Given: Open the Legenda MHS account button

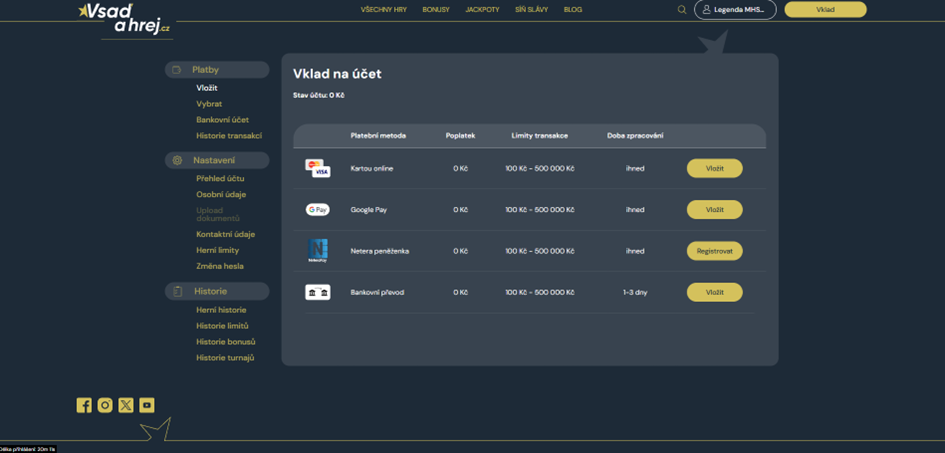Looking at the screenshot, I should click(x=735, y=10).
